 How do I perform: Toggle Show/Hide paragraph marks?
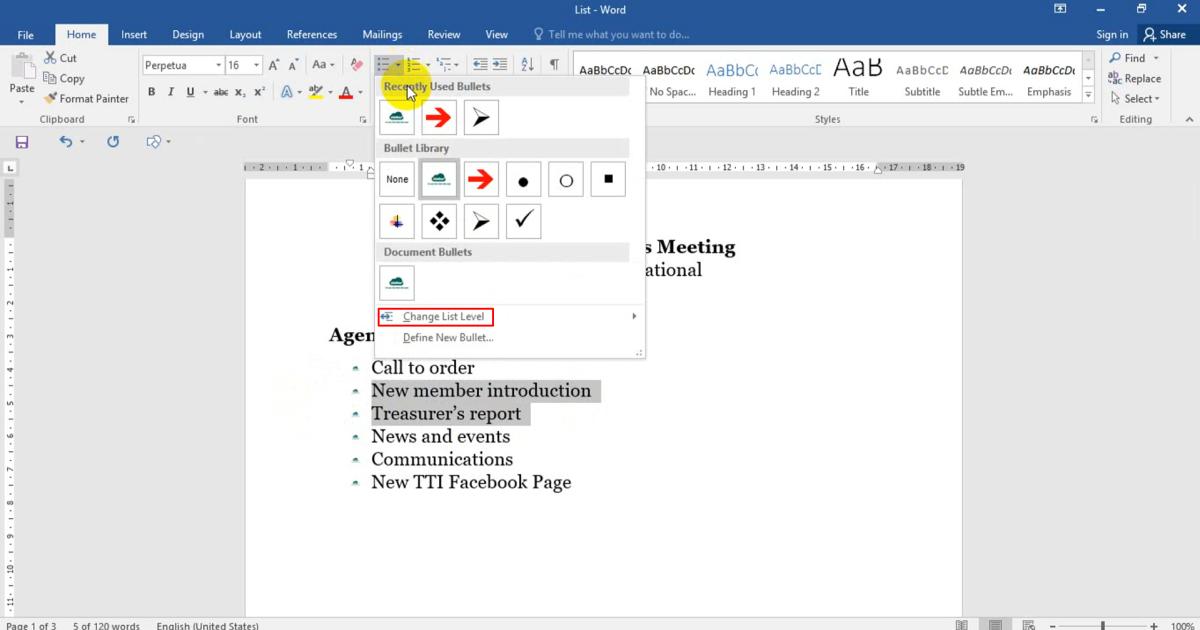(x=554, y=65)
